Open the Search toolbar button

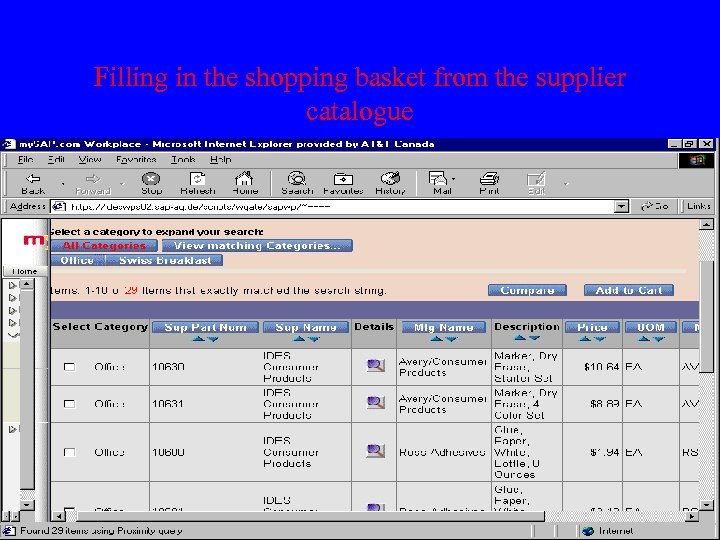point(297,184)
